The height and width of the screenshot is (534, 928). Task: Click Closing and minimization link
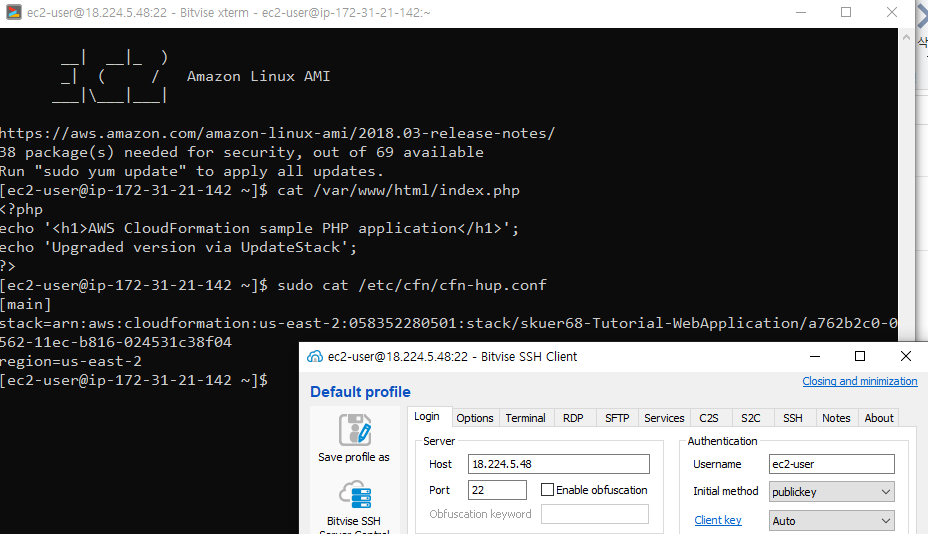859,381
